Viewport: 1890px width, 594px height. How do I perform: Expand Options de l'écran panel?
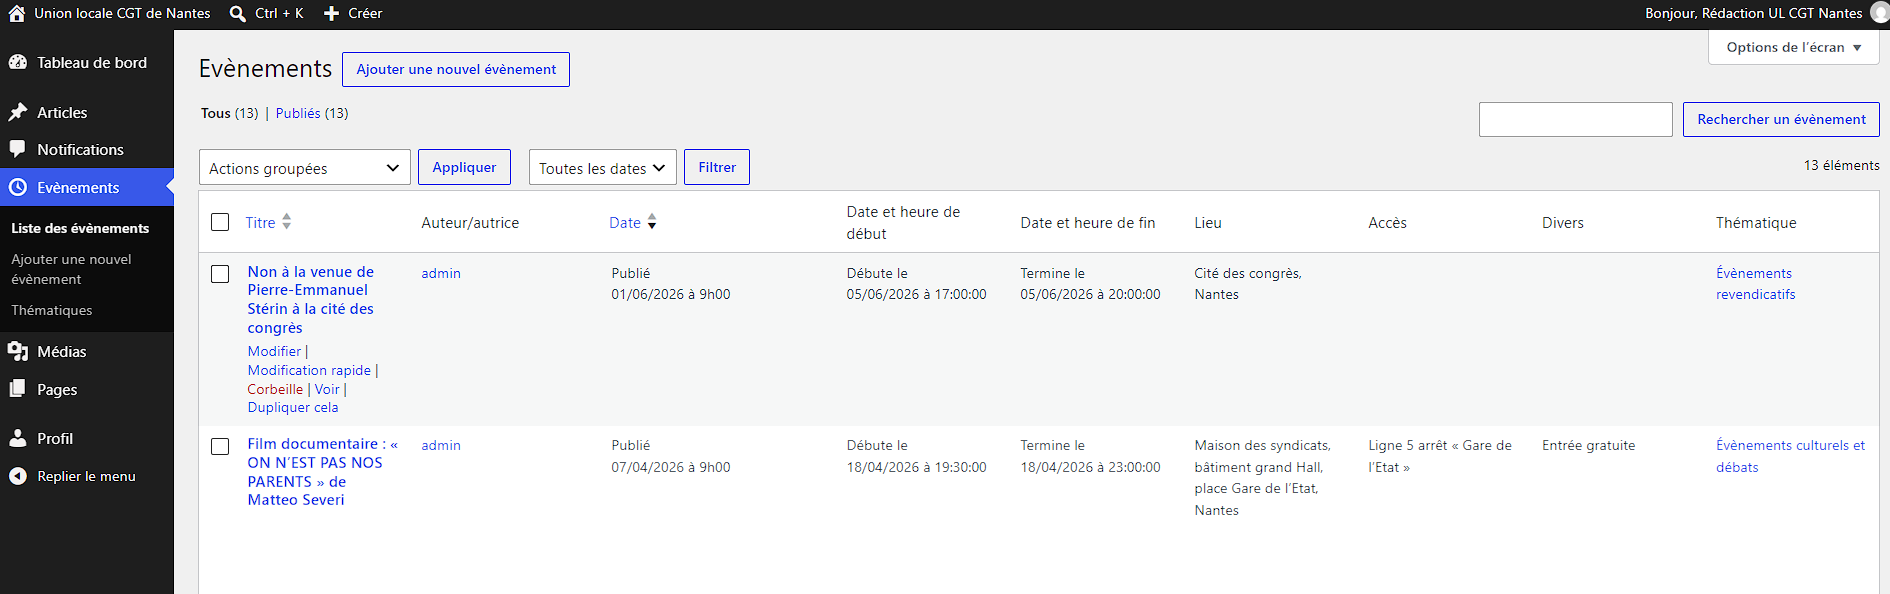(1793, 47)
